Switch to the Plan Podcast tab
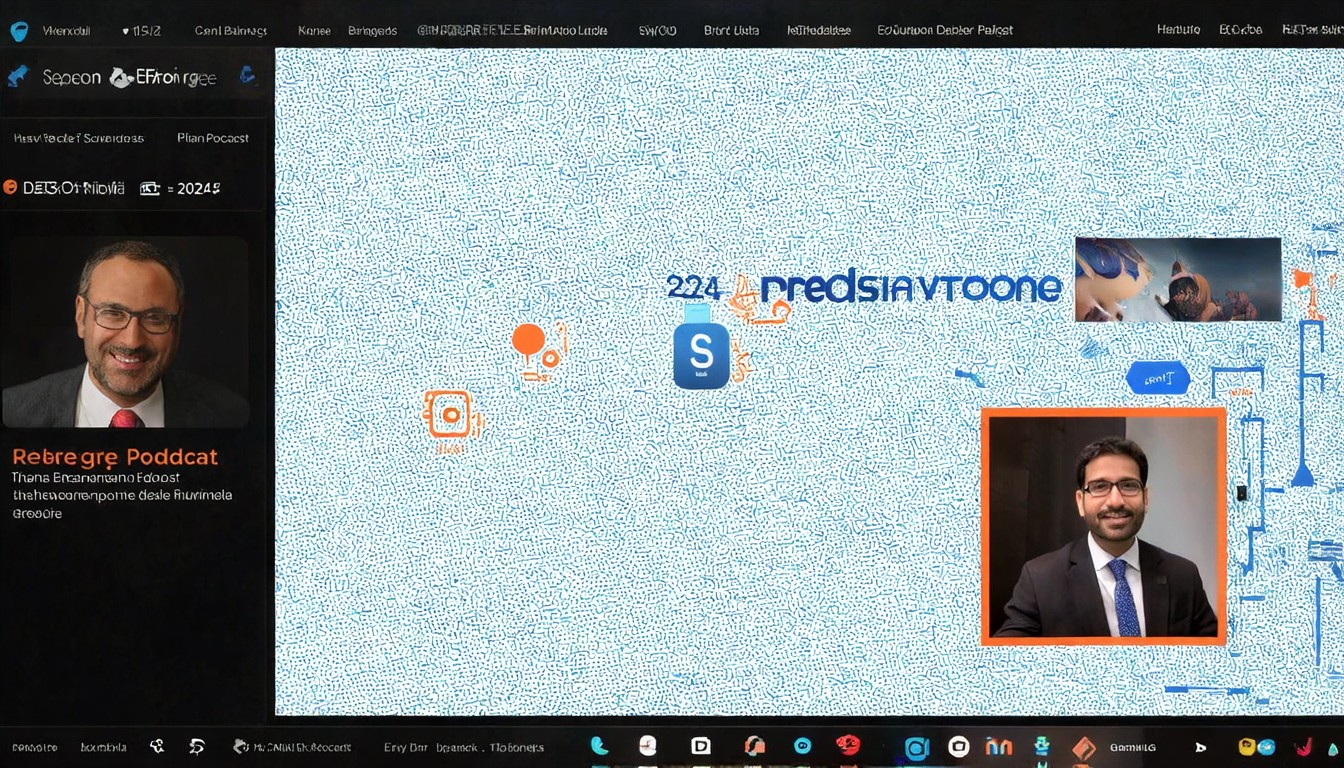 point(213,138)
